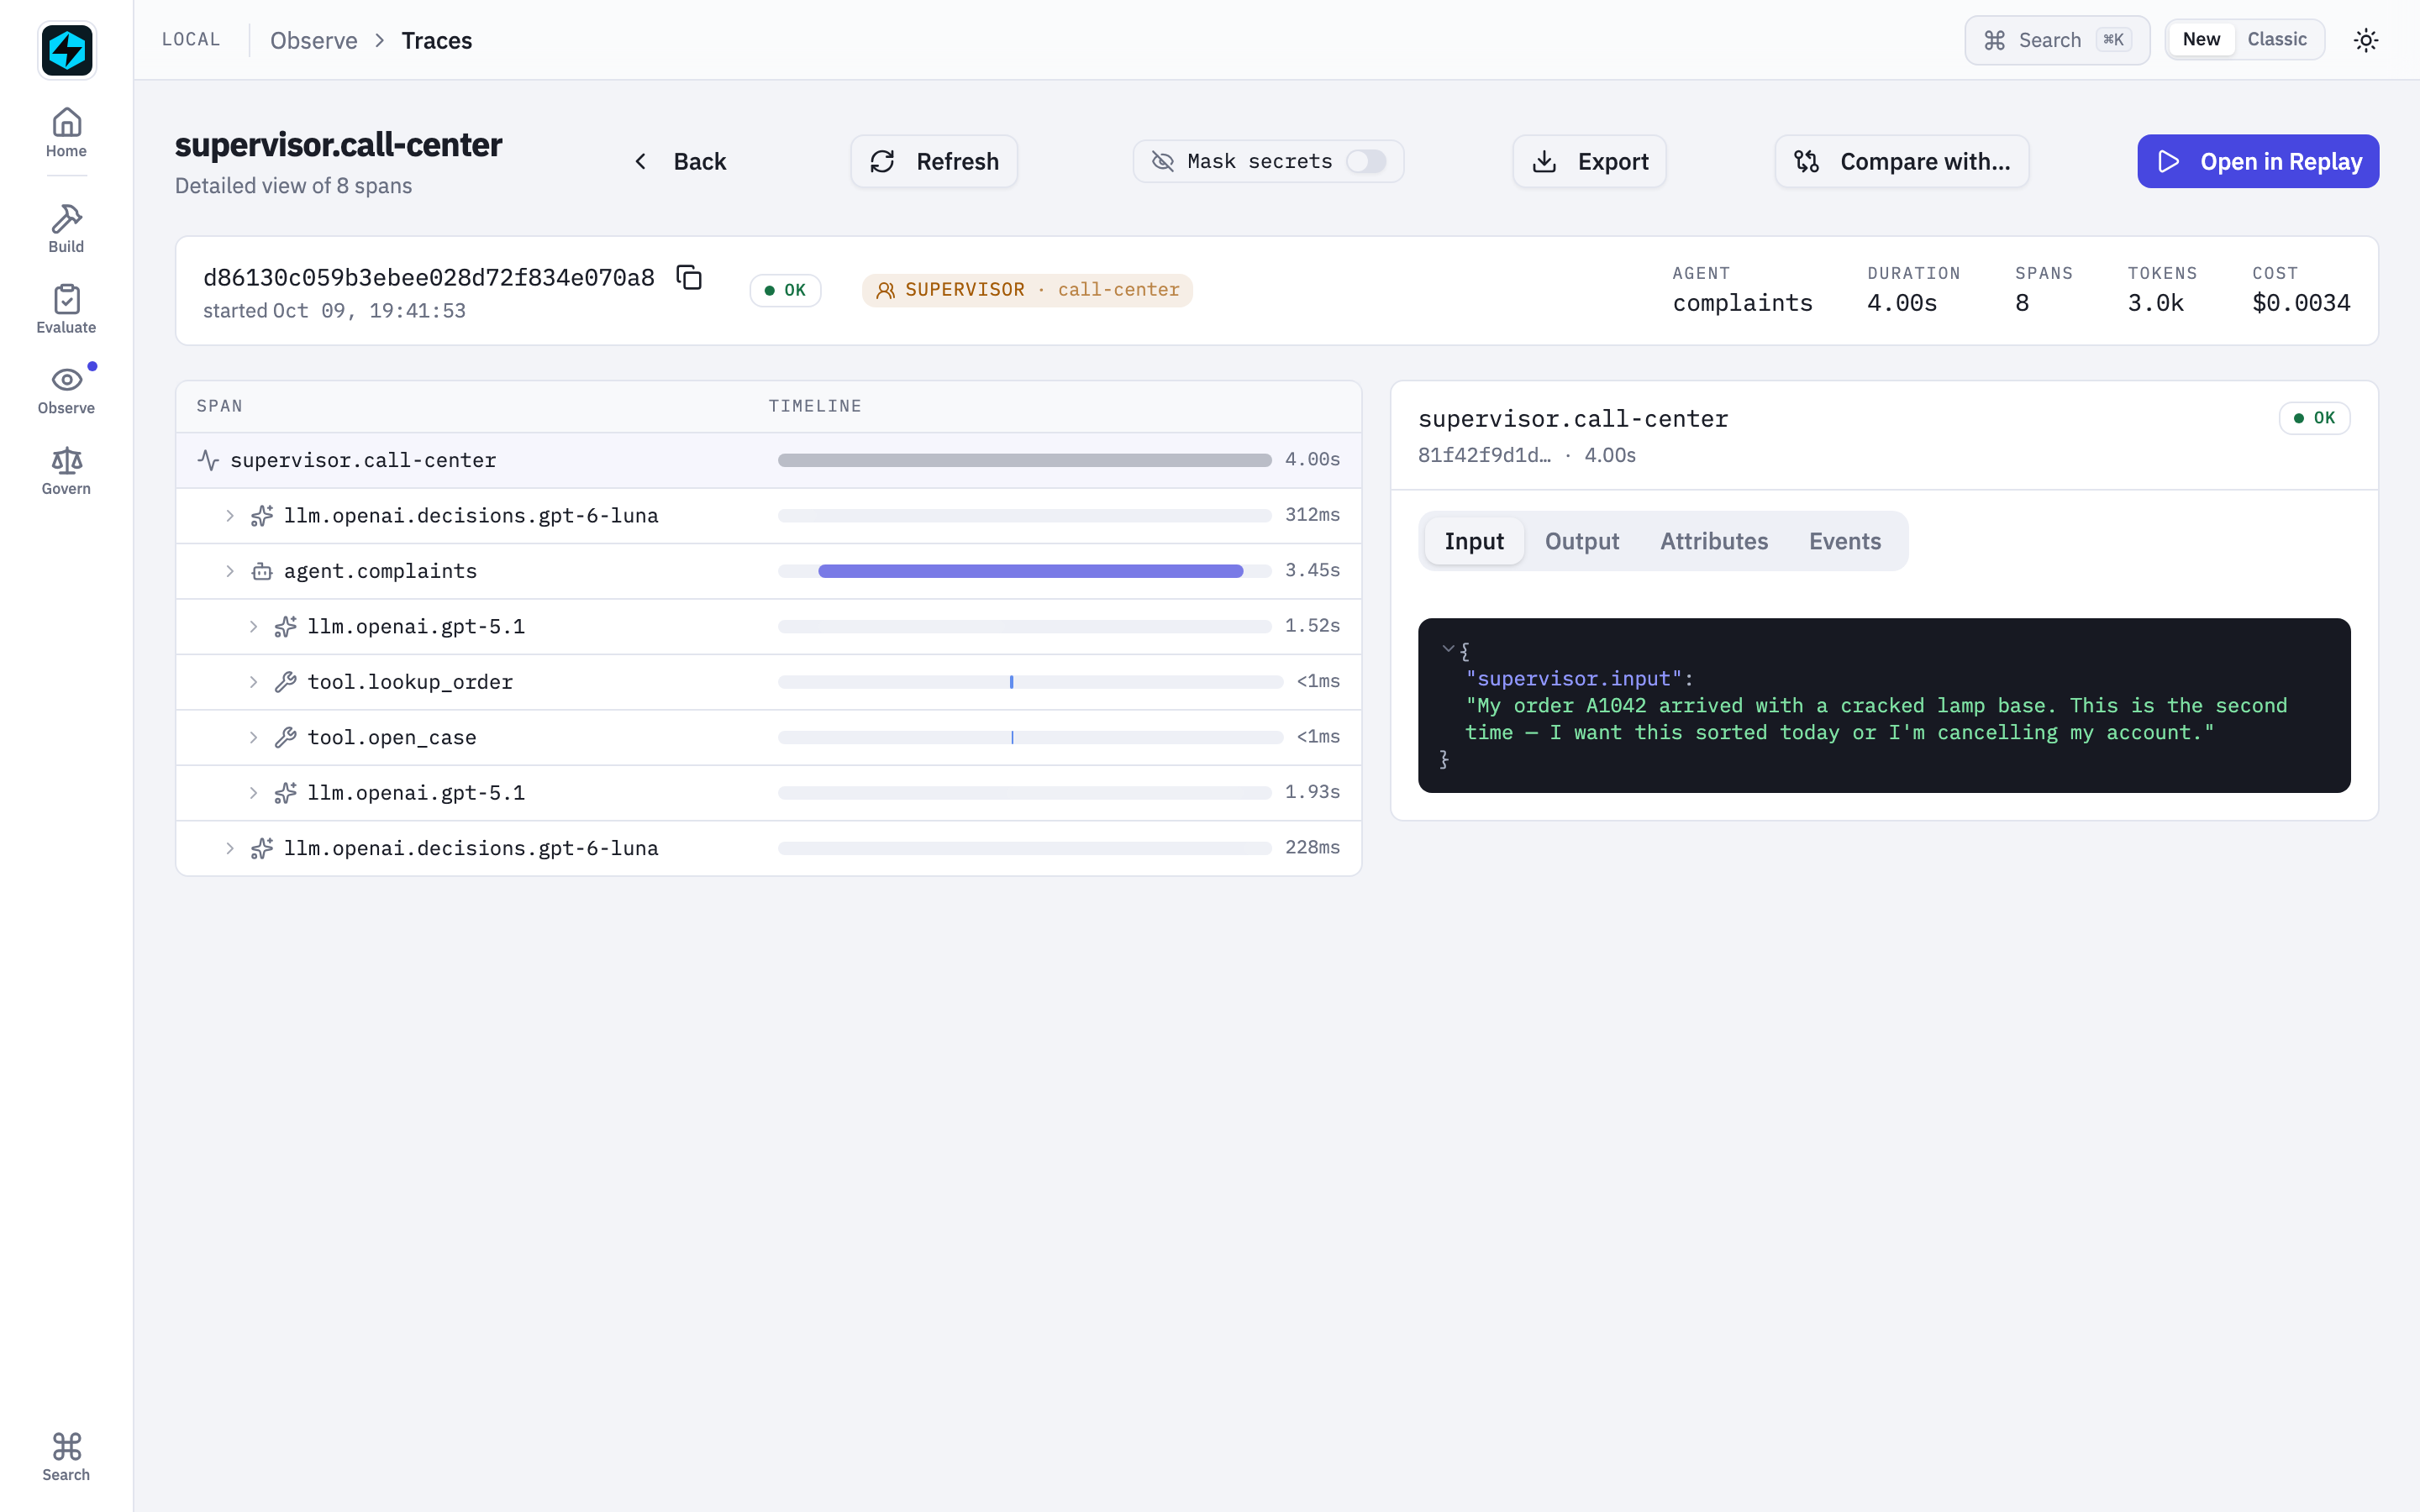Open Compare with… dialog
Viewport: 2420px width, 1512px height.
pyautogui.click(x=1901, y=161)
